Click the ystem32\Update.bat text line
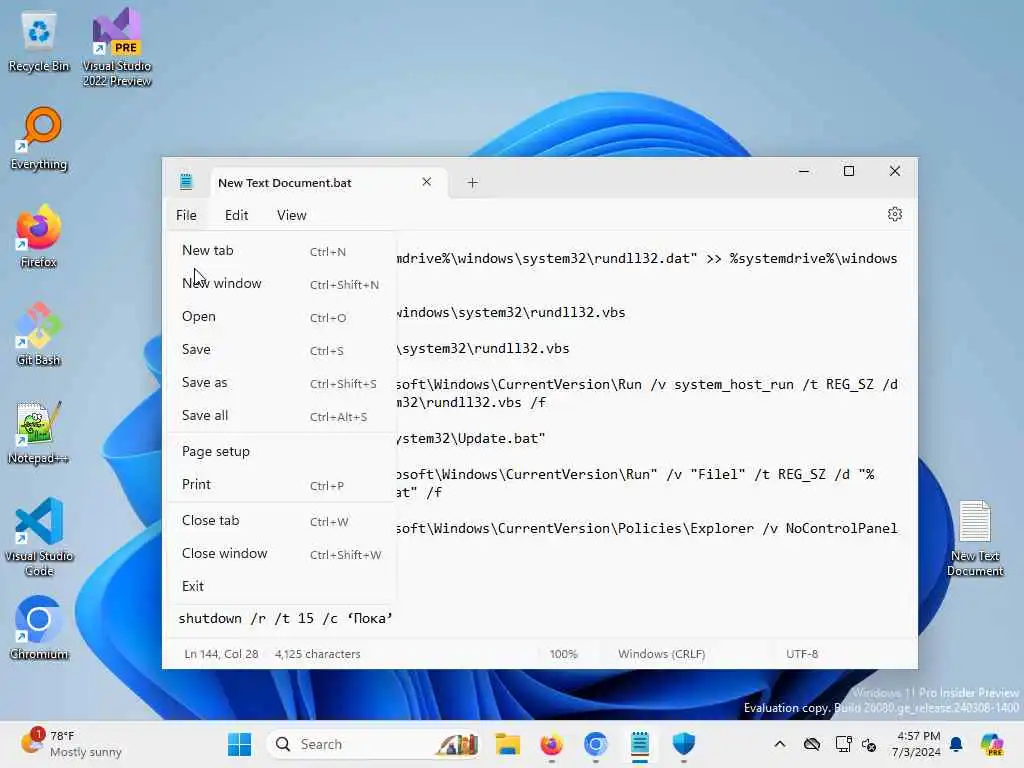The image size is (1024, 768). pos(470,438)
